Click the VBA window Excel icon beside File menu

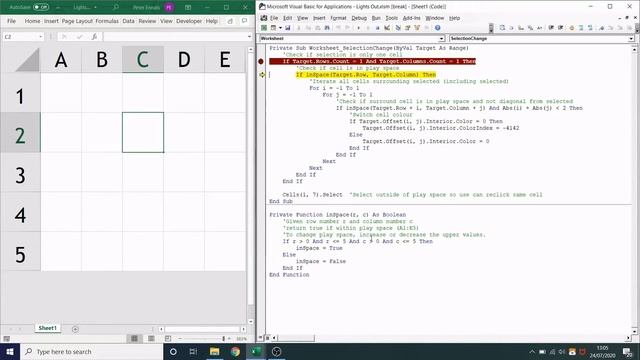tap(264, 18)
